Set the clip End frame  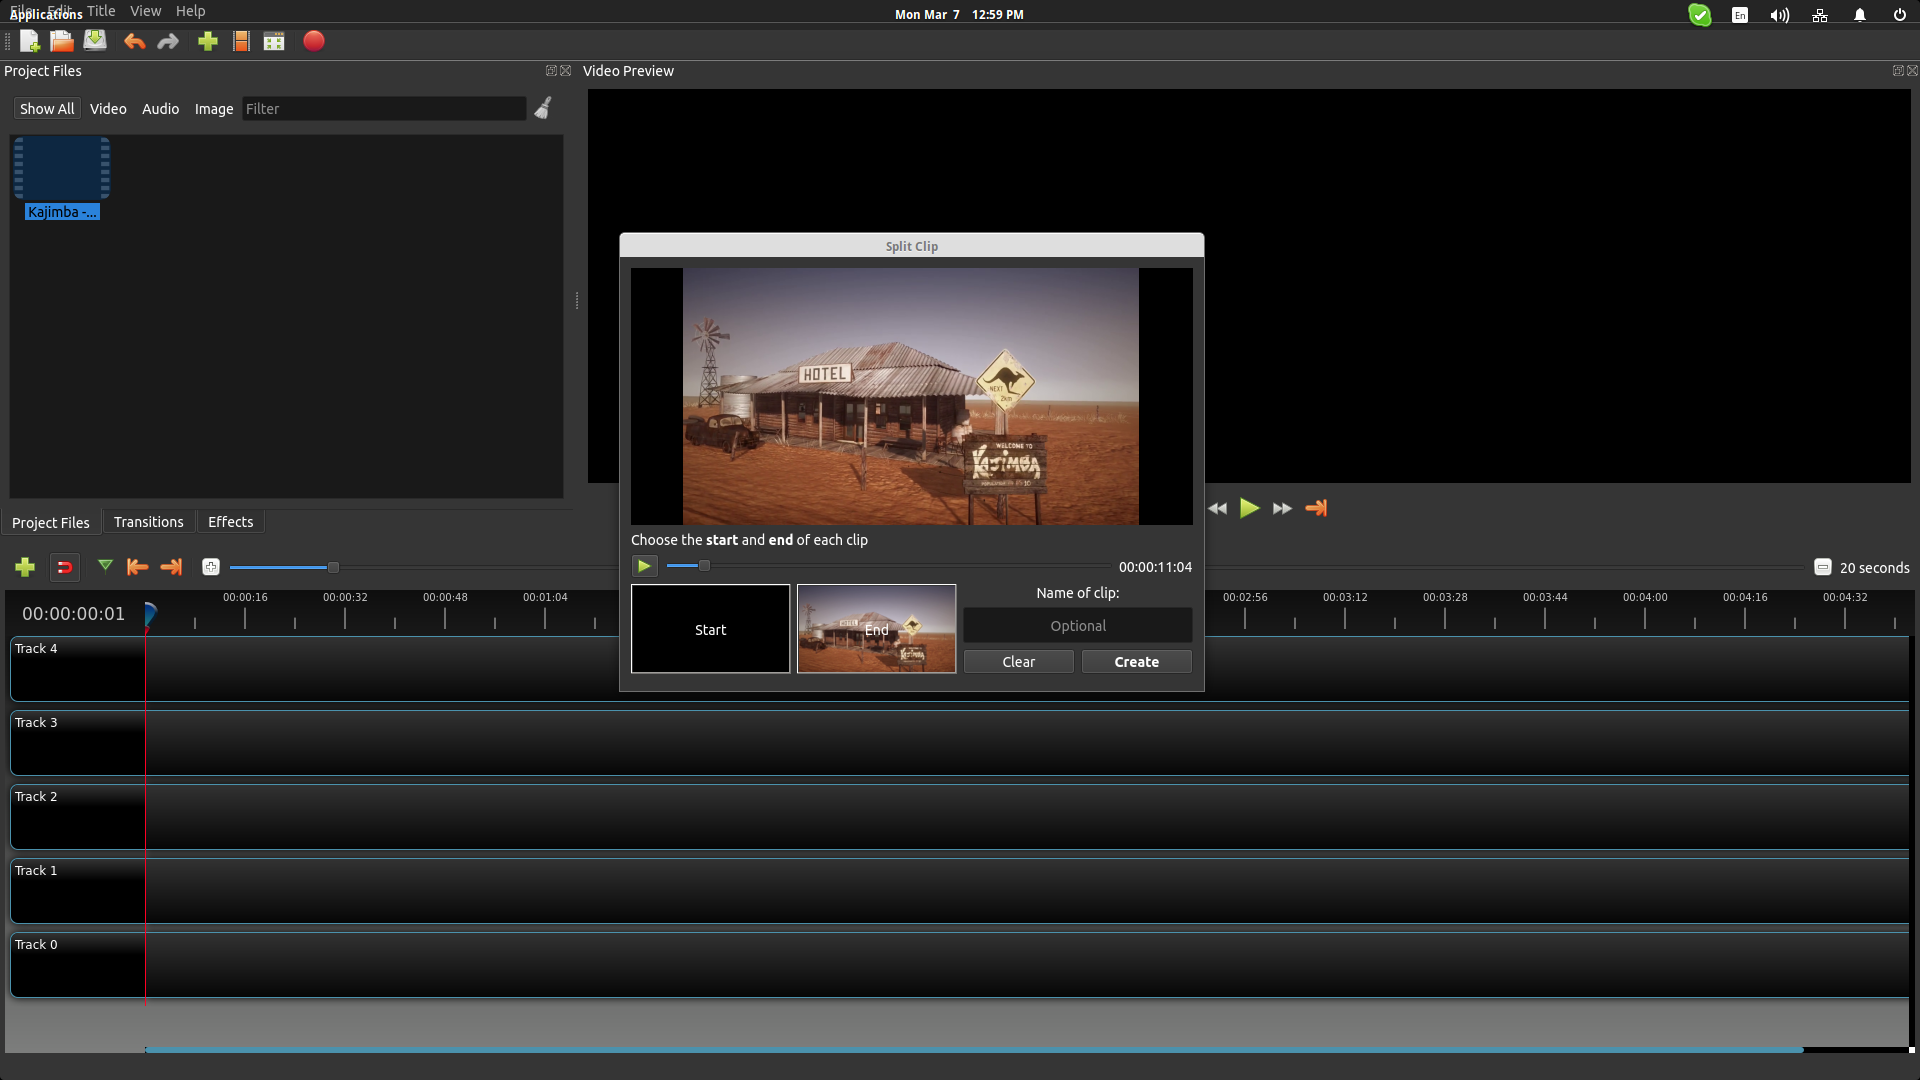pos(876,629)
